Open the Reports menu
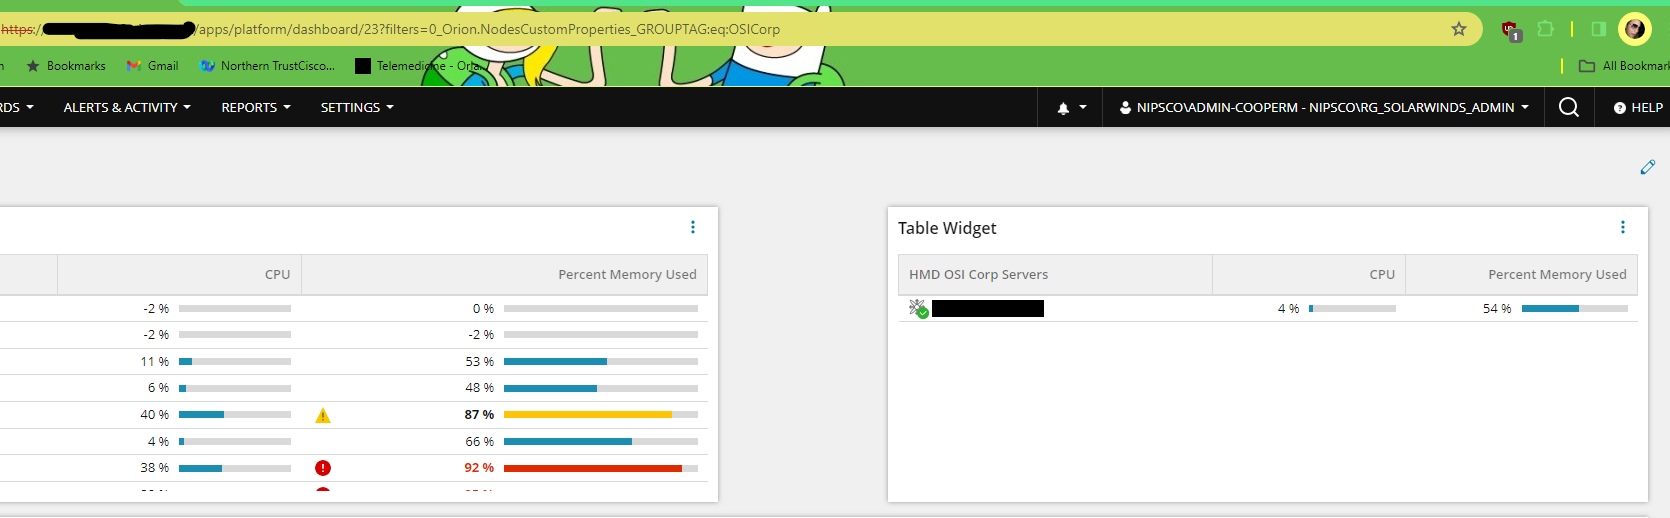 point(256,107)
